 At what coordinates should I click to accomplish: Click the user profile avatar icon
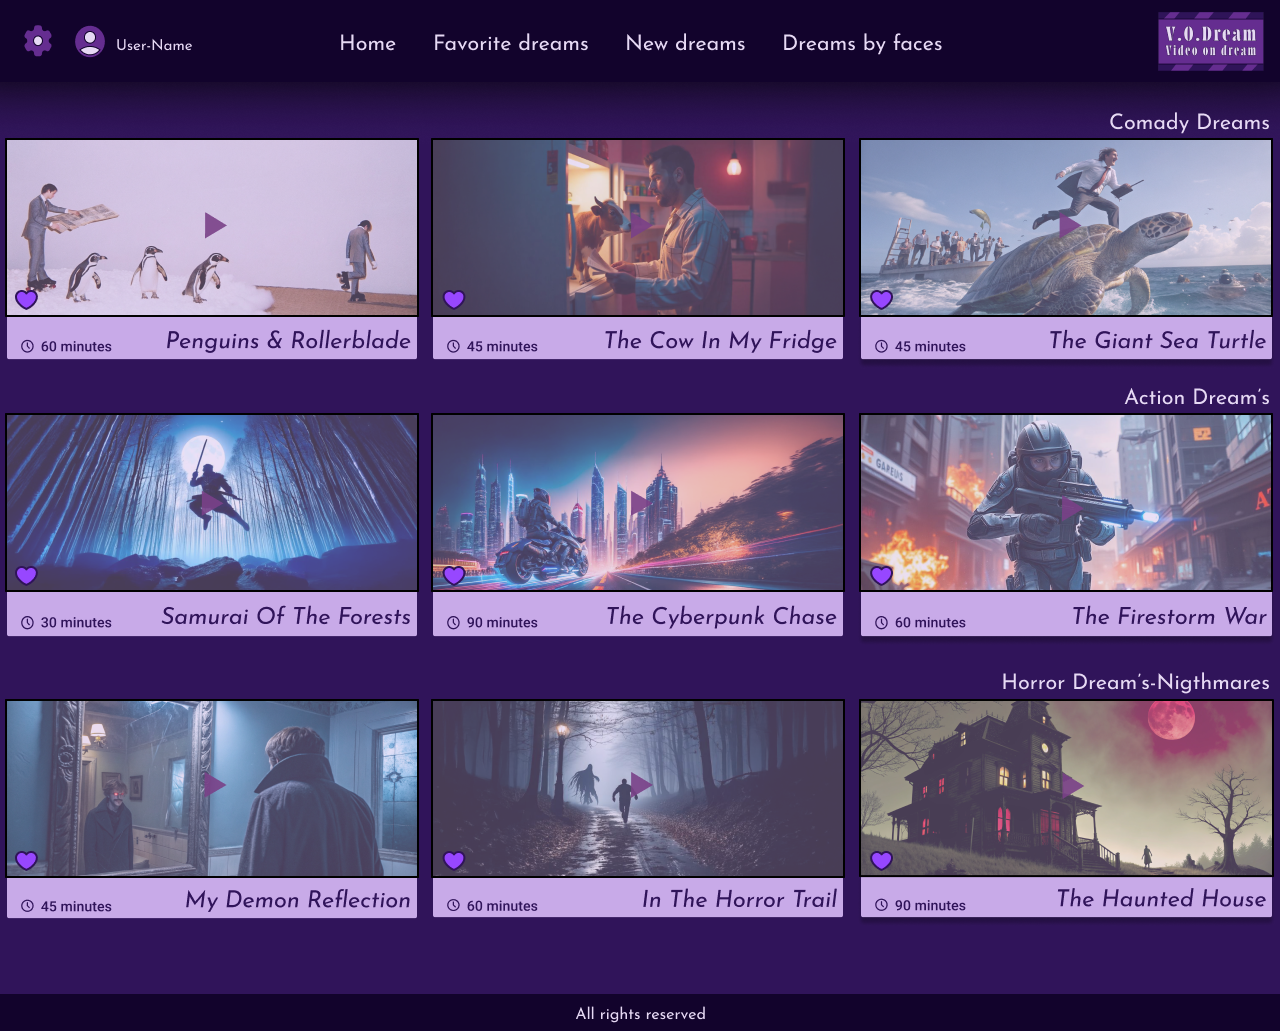point(90,41)
